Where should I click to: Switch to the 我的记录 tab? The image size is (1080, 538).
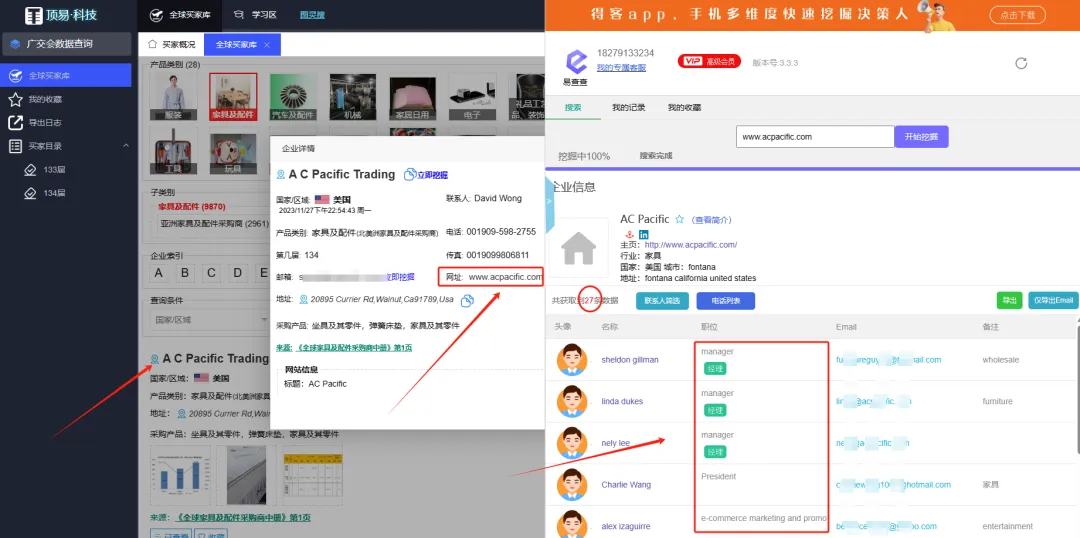[x=629, y=107]
